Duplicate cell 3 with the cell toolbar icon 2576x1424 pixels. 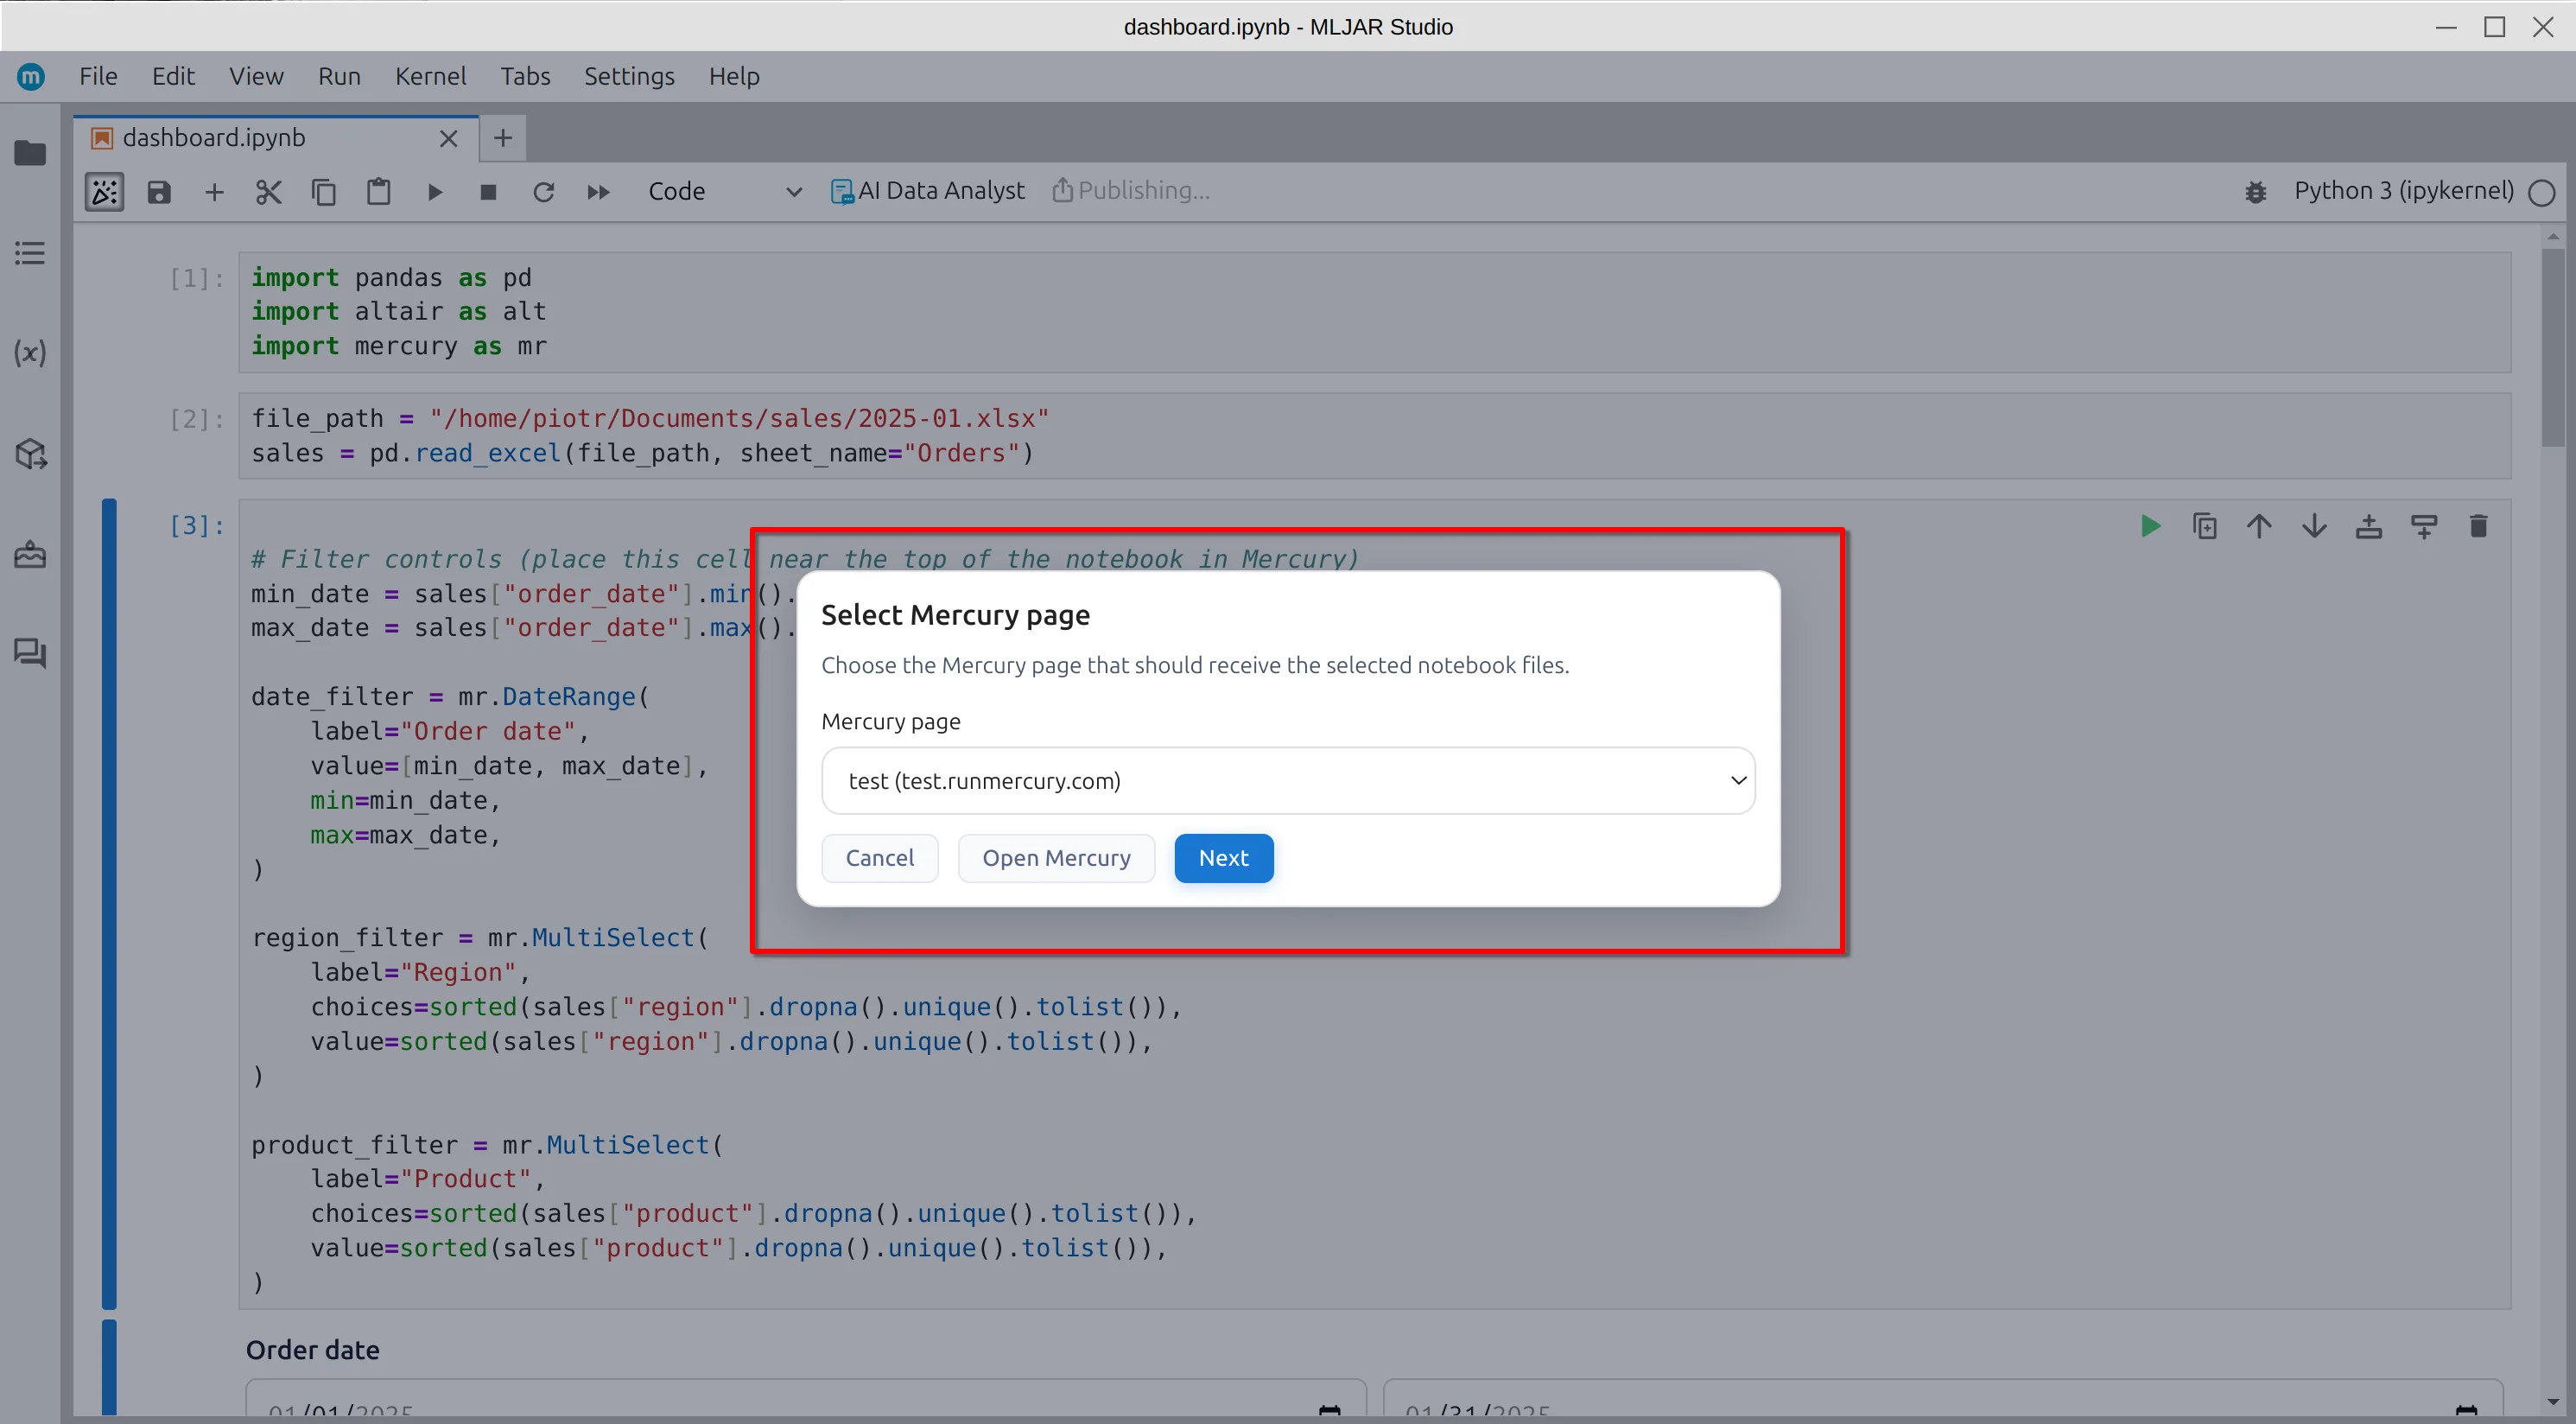click(x=2205, y=526)
